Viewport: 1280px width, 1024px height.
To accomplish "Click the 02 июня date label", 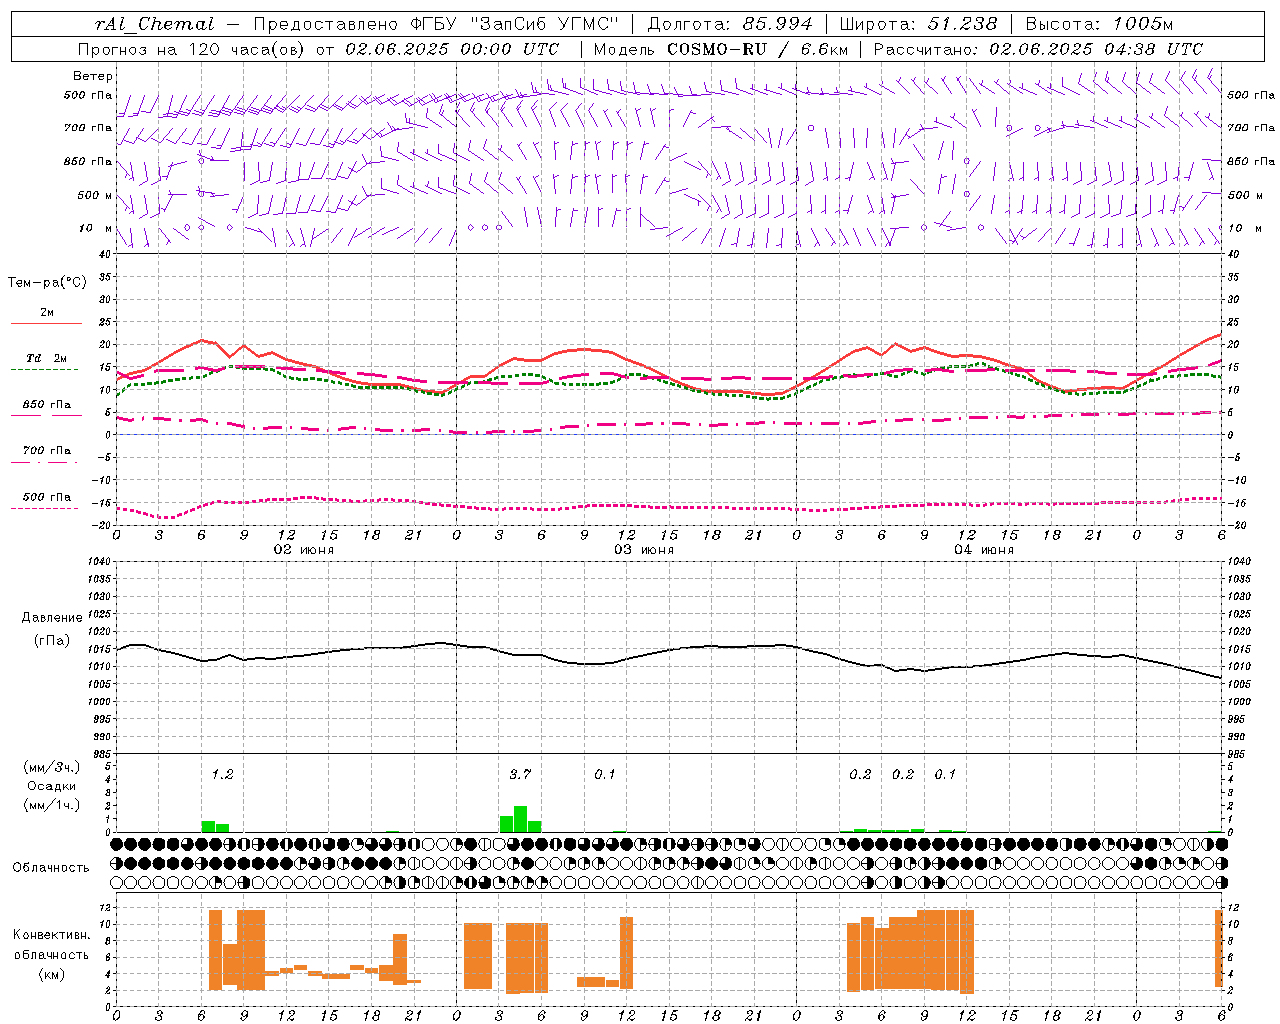I will tap(304, 550).
